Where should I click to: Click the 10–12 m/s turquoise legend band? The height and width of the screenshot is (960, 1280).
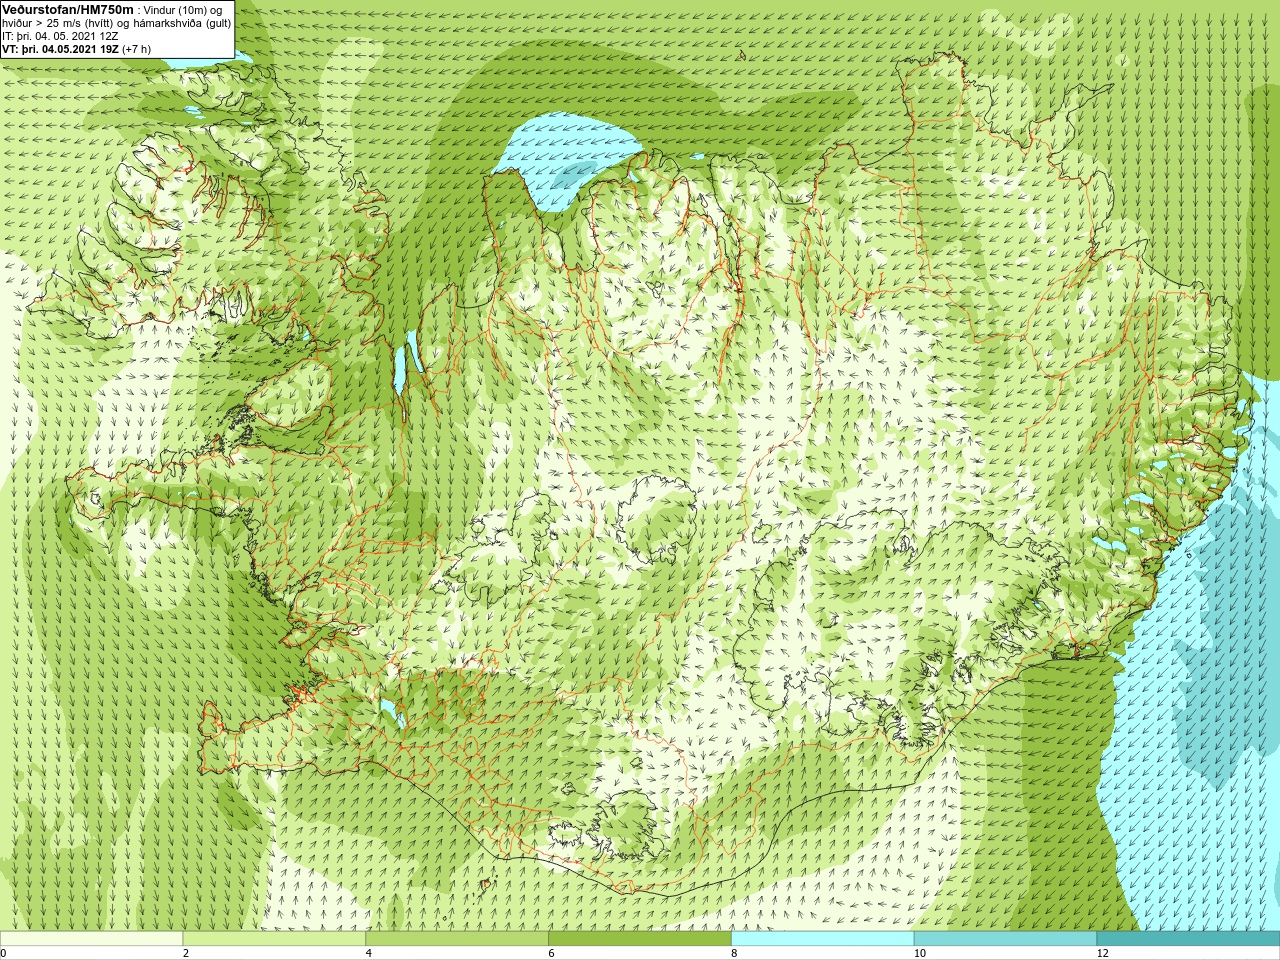(1005, 939)
